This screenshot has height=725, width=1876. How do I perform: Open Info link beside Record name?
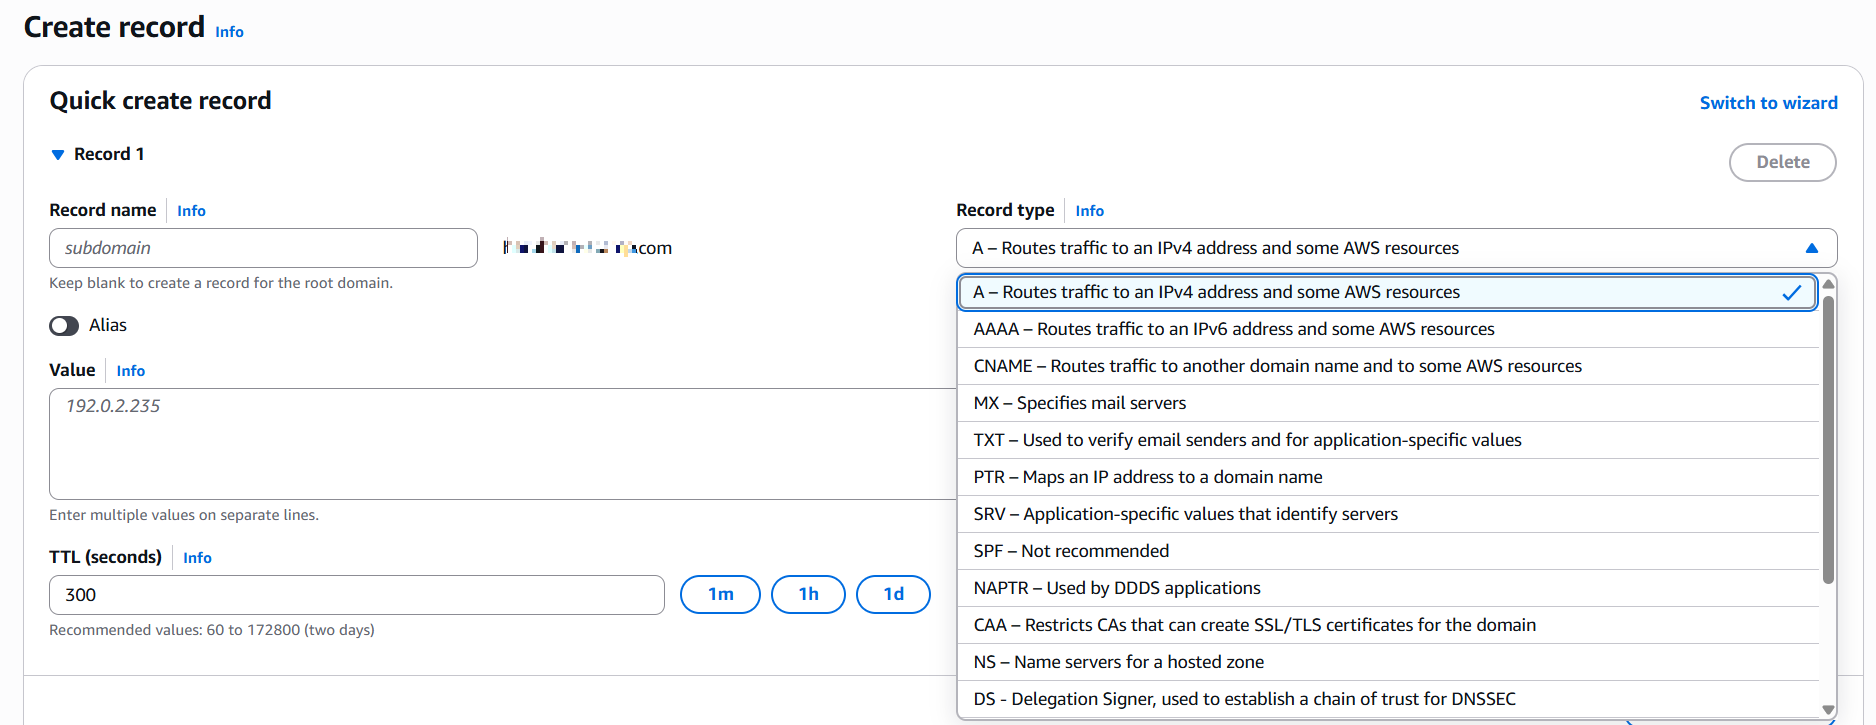point(191,211)
